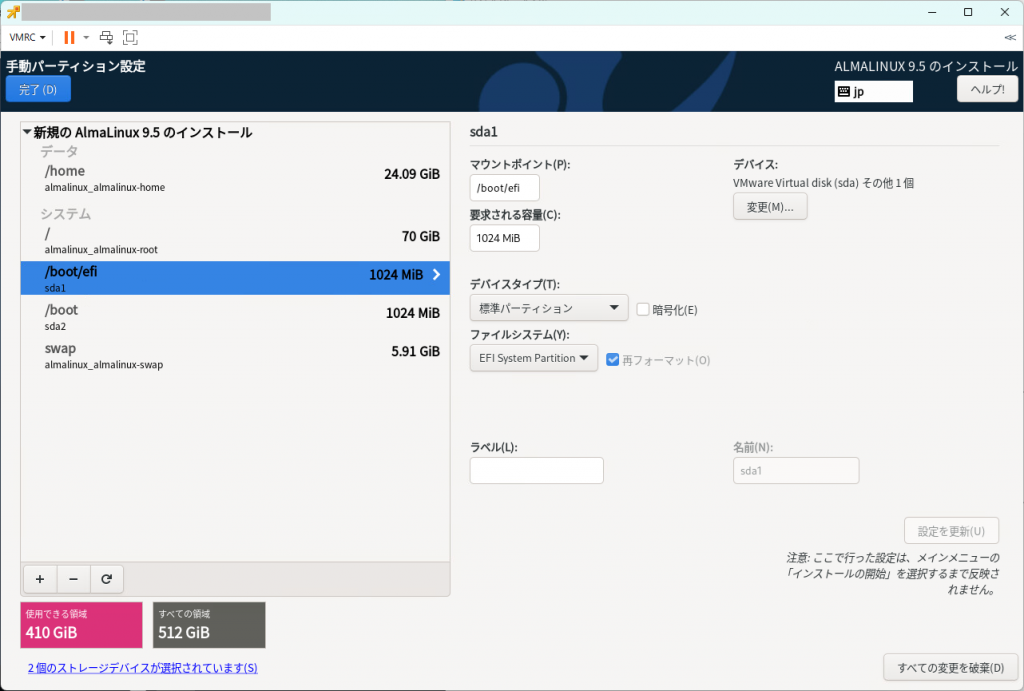Click the 5.91 GiB swap size value
The width and height of the screenshot is (1024, 691).
pyautogui.click(x=415, y=351)
